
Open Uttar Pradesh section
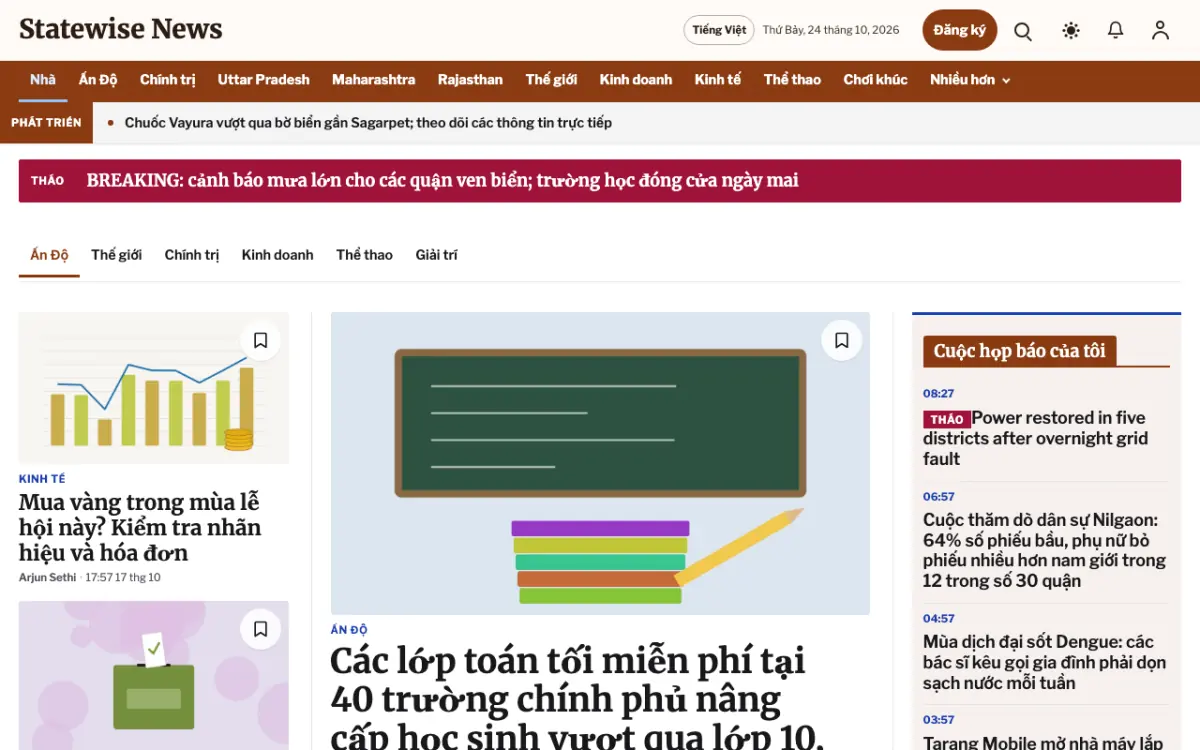[264, 80]
